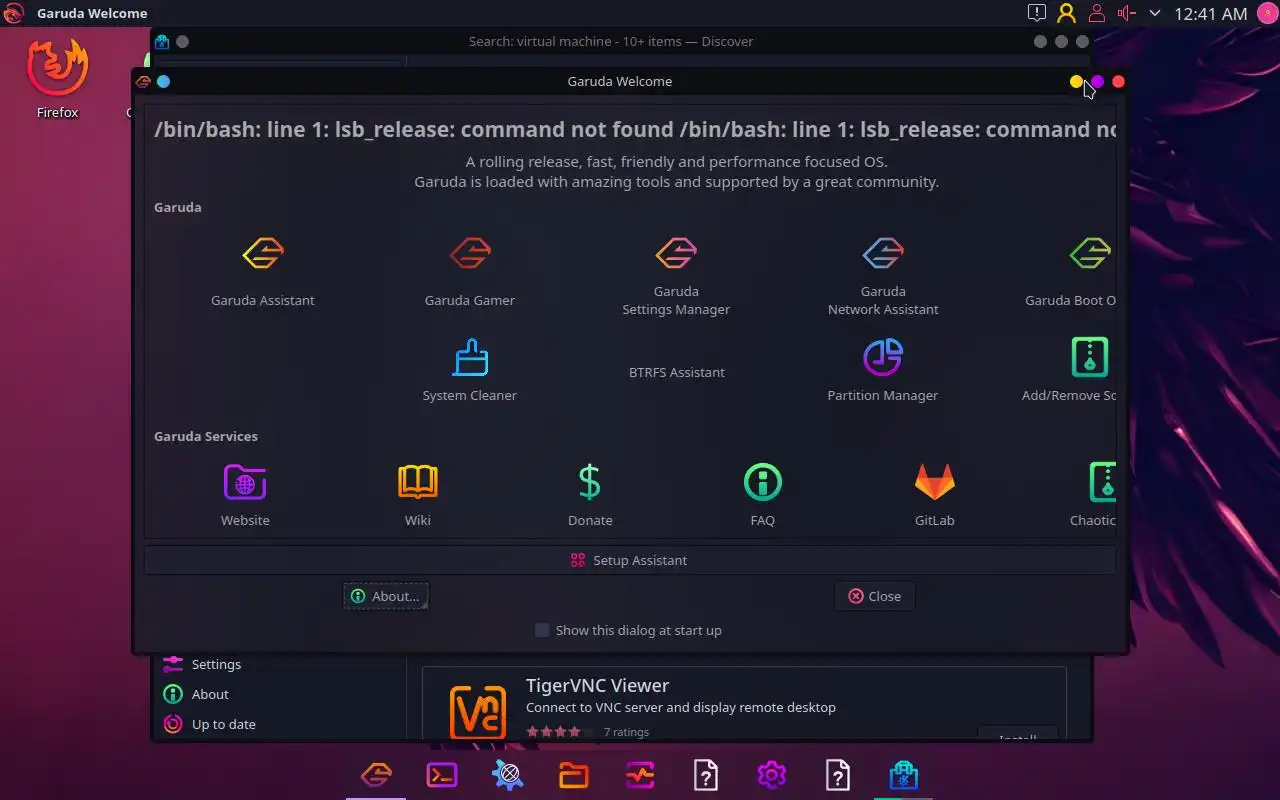Screen dimensions: 1280x800
Task: Open BTRFS Assistant
Action: (676, 372)
